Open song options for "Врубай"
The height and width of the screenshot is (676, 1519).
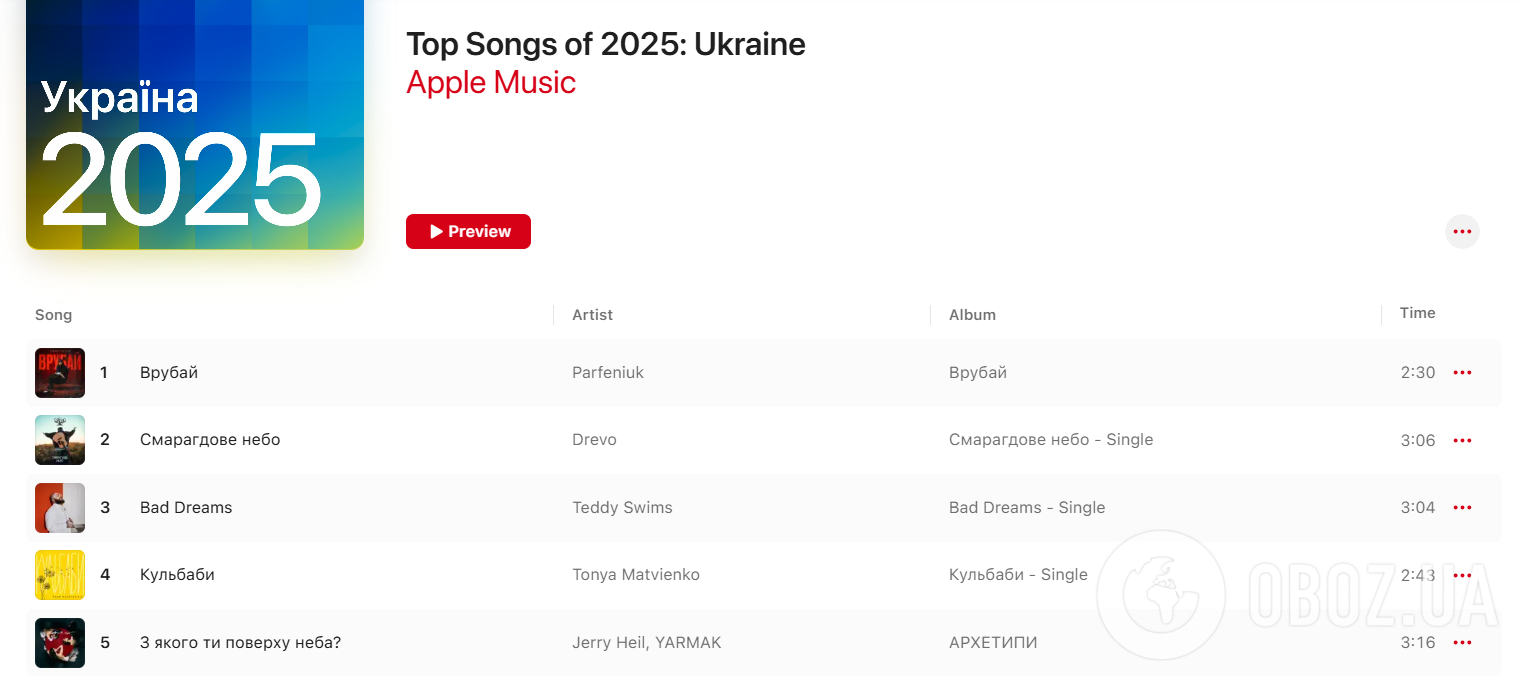point(1462,372)
